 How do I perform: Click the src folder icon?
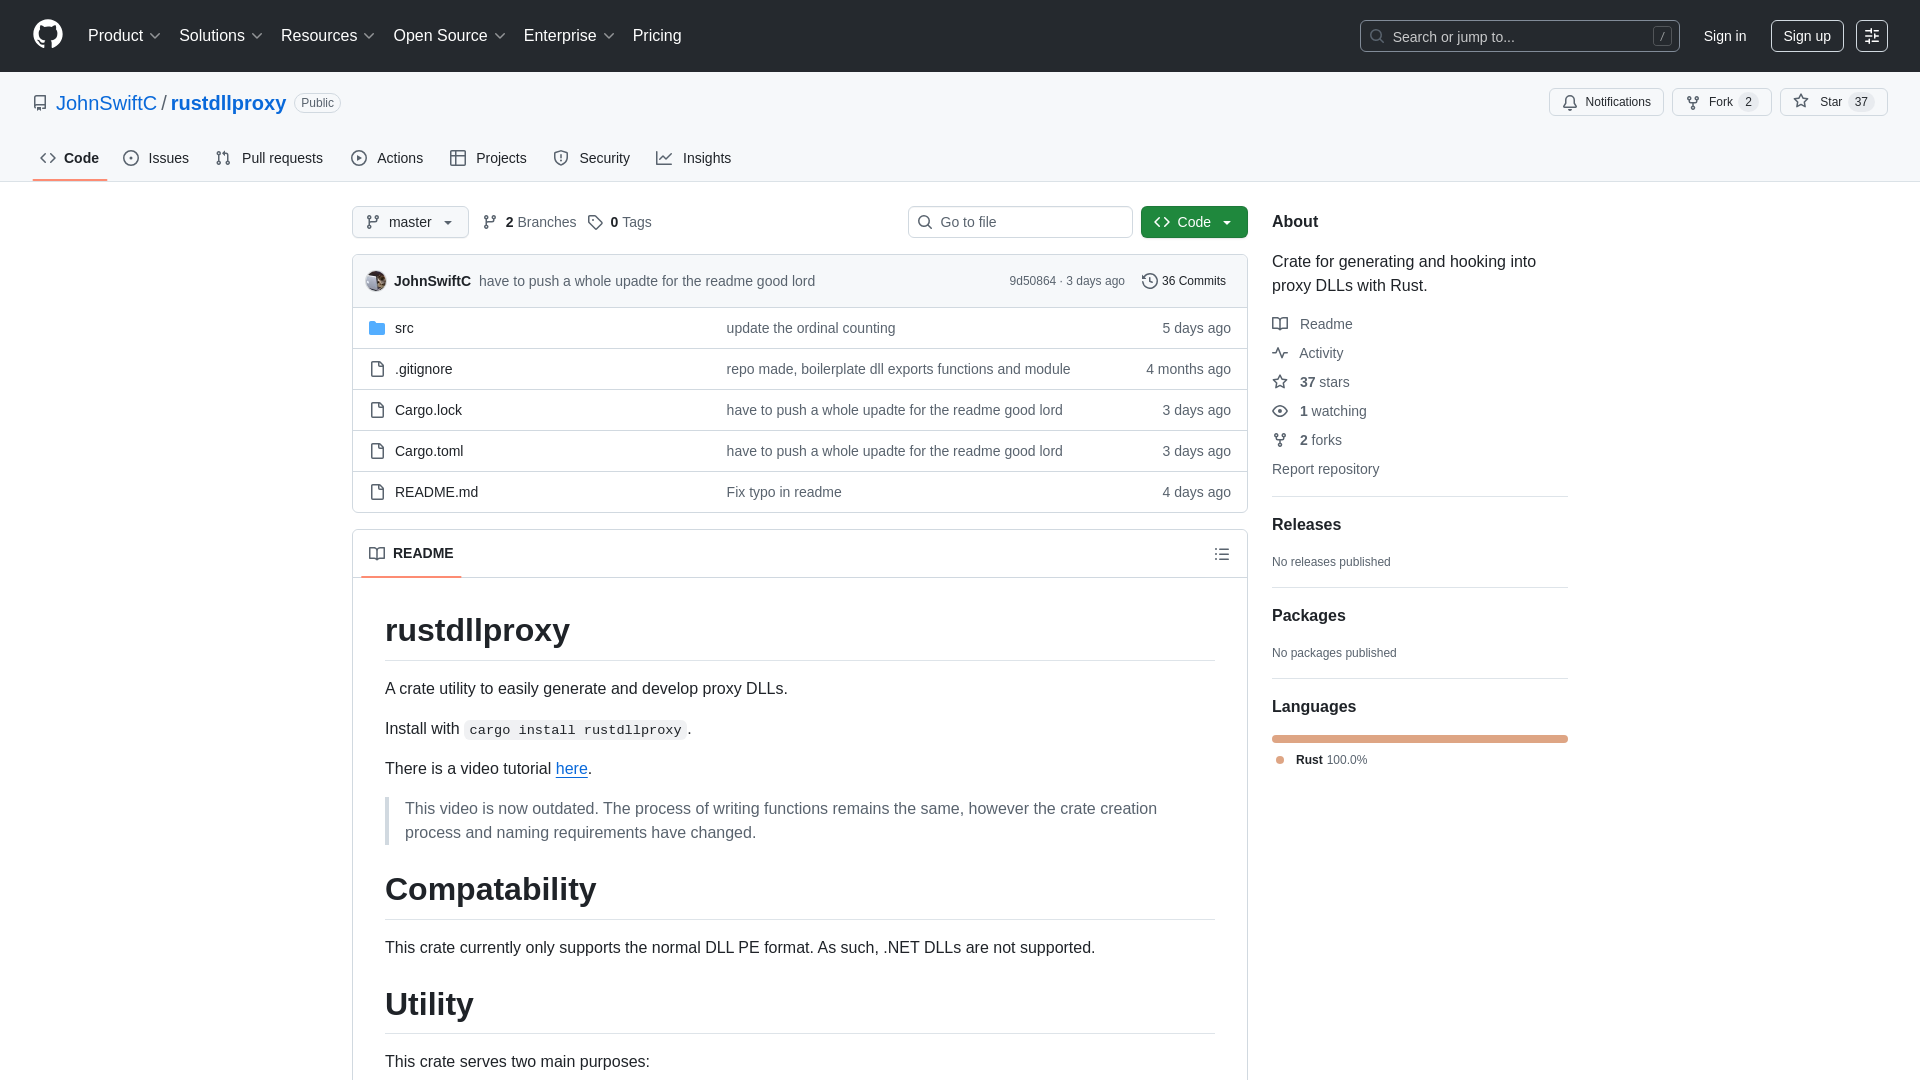[377, 328]
